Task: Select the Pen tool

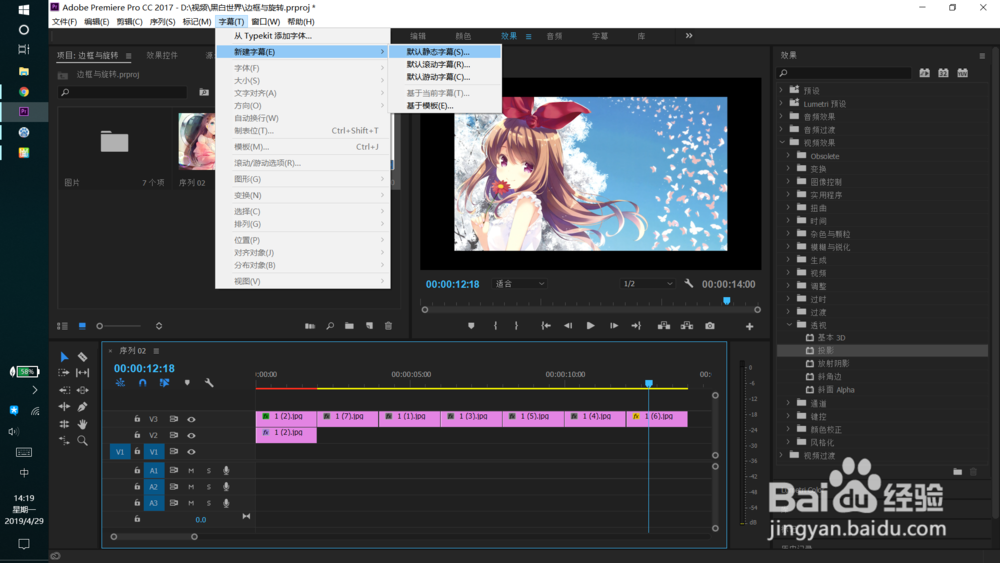Action: 82,407
